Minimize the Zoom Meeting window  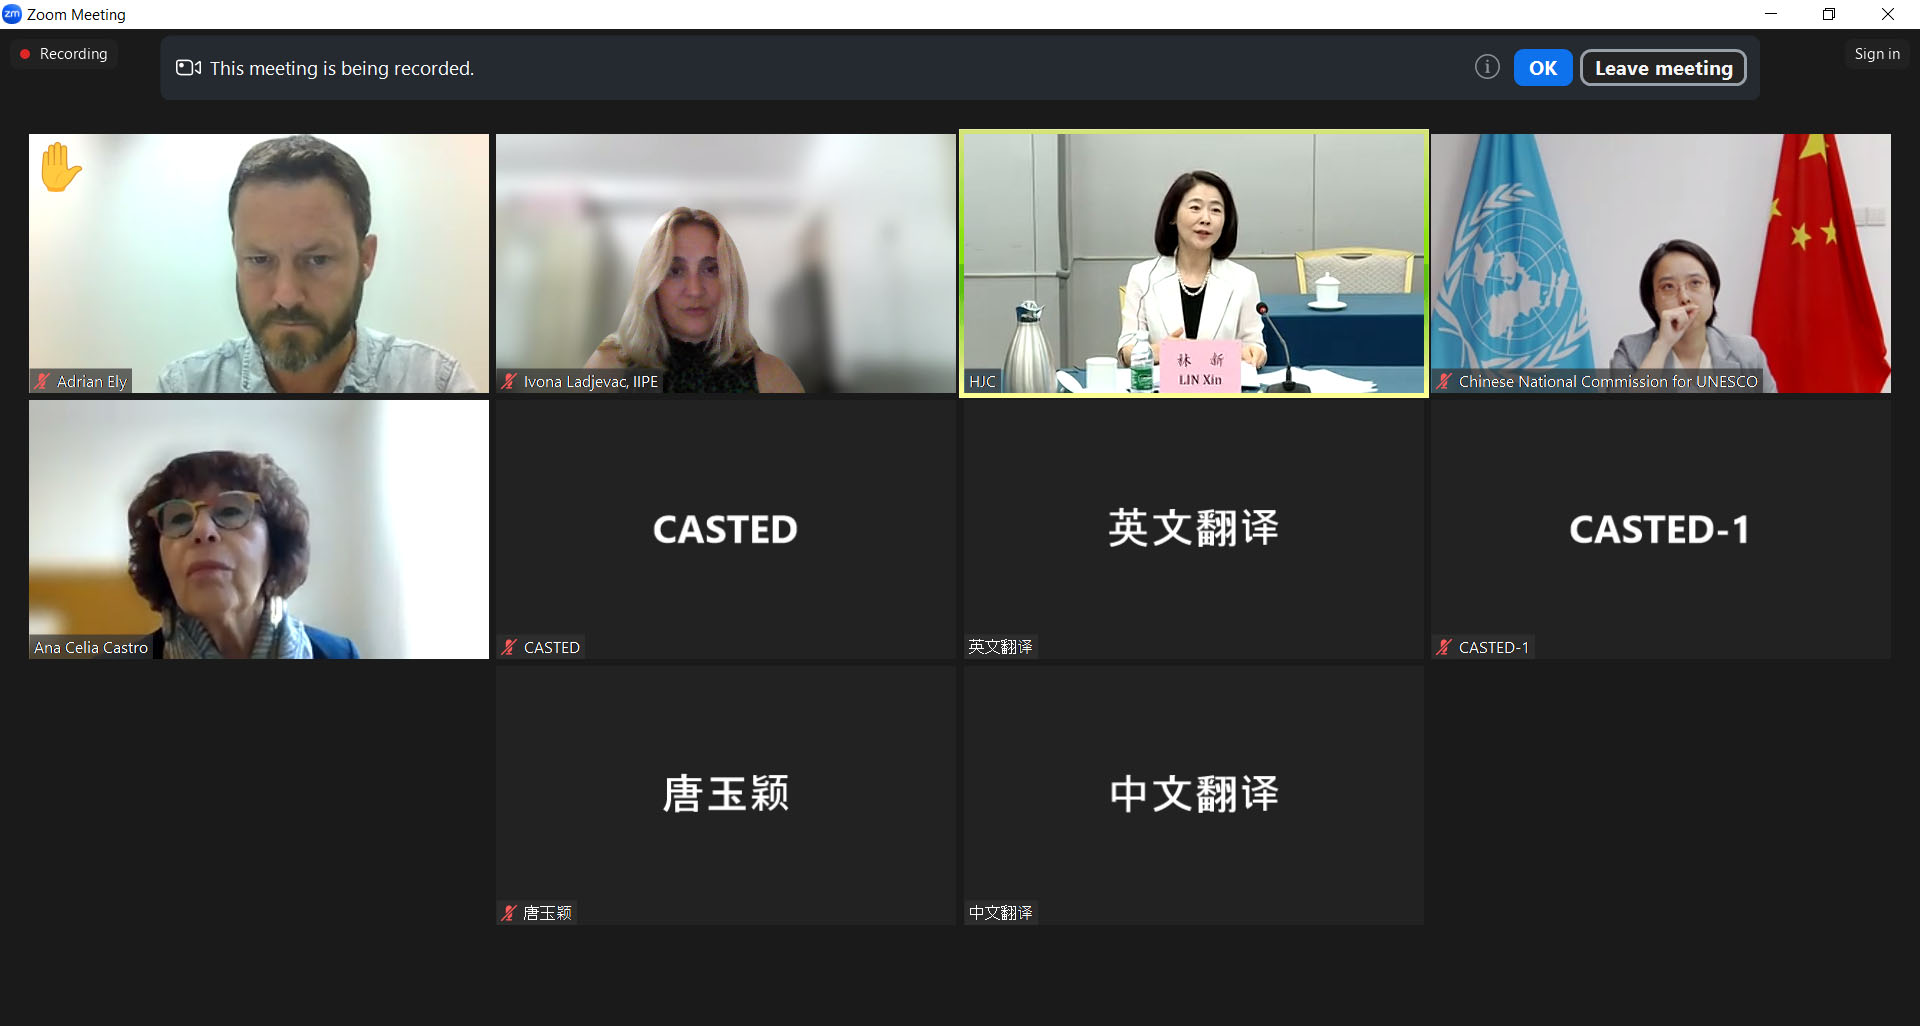(1771, 14)
